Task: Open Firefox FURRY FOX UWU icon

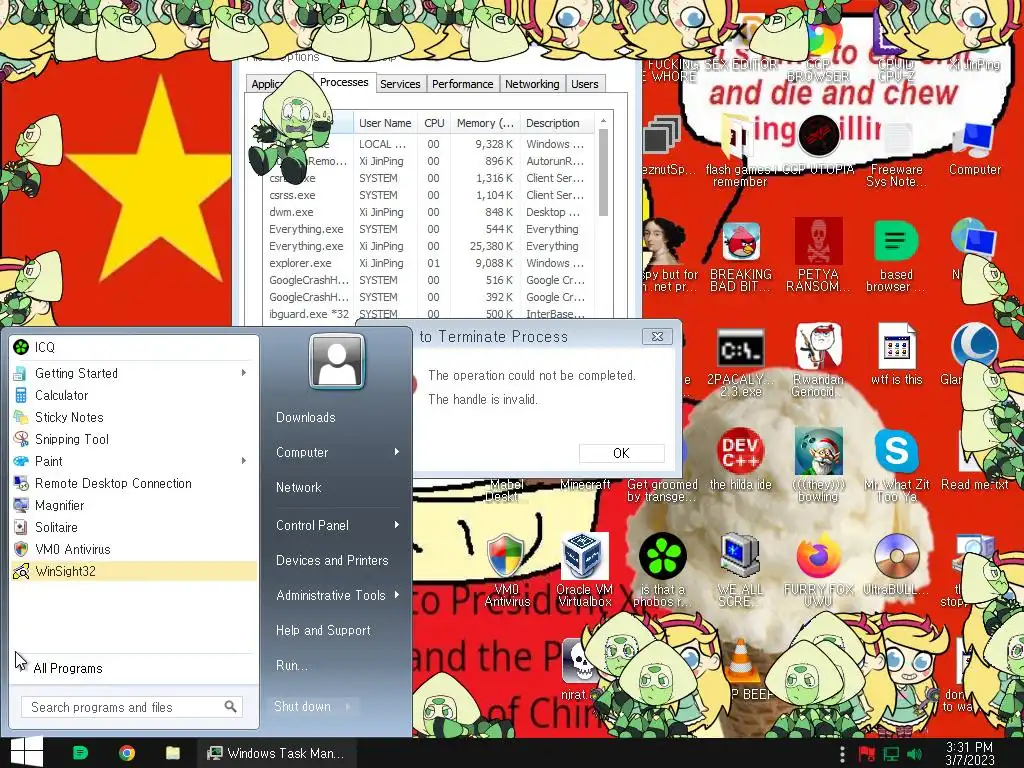Action: click(818, 570)
